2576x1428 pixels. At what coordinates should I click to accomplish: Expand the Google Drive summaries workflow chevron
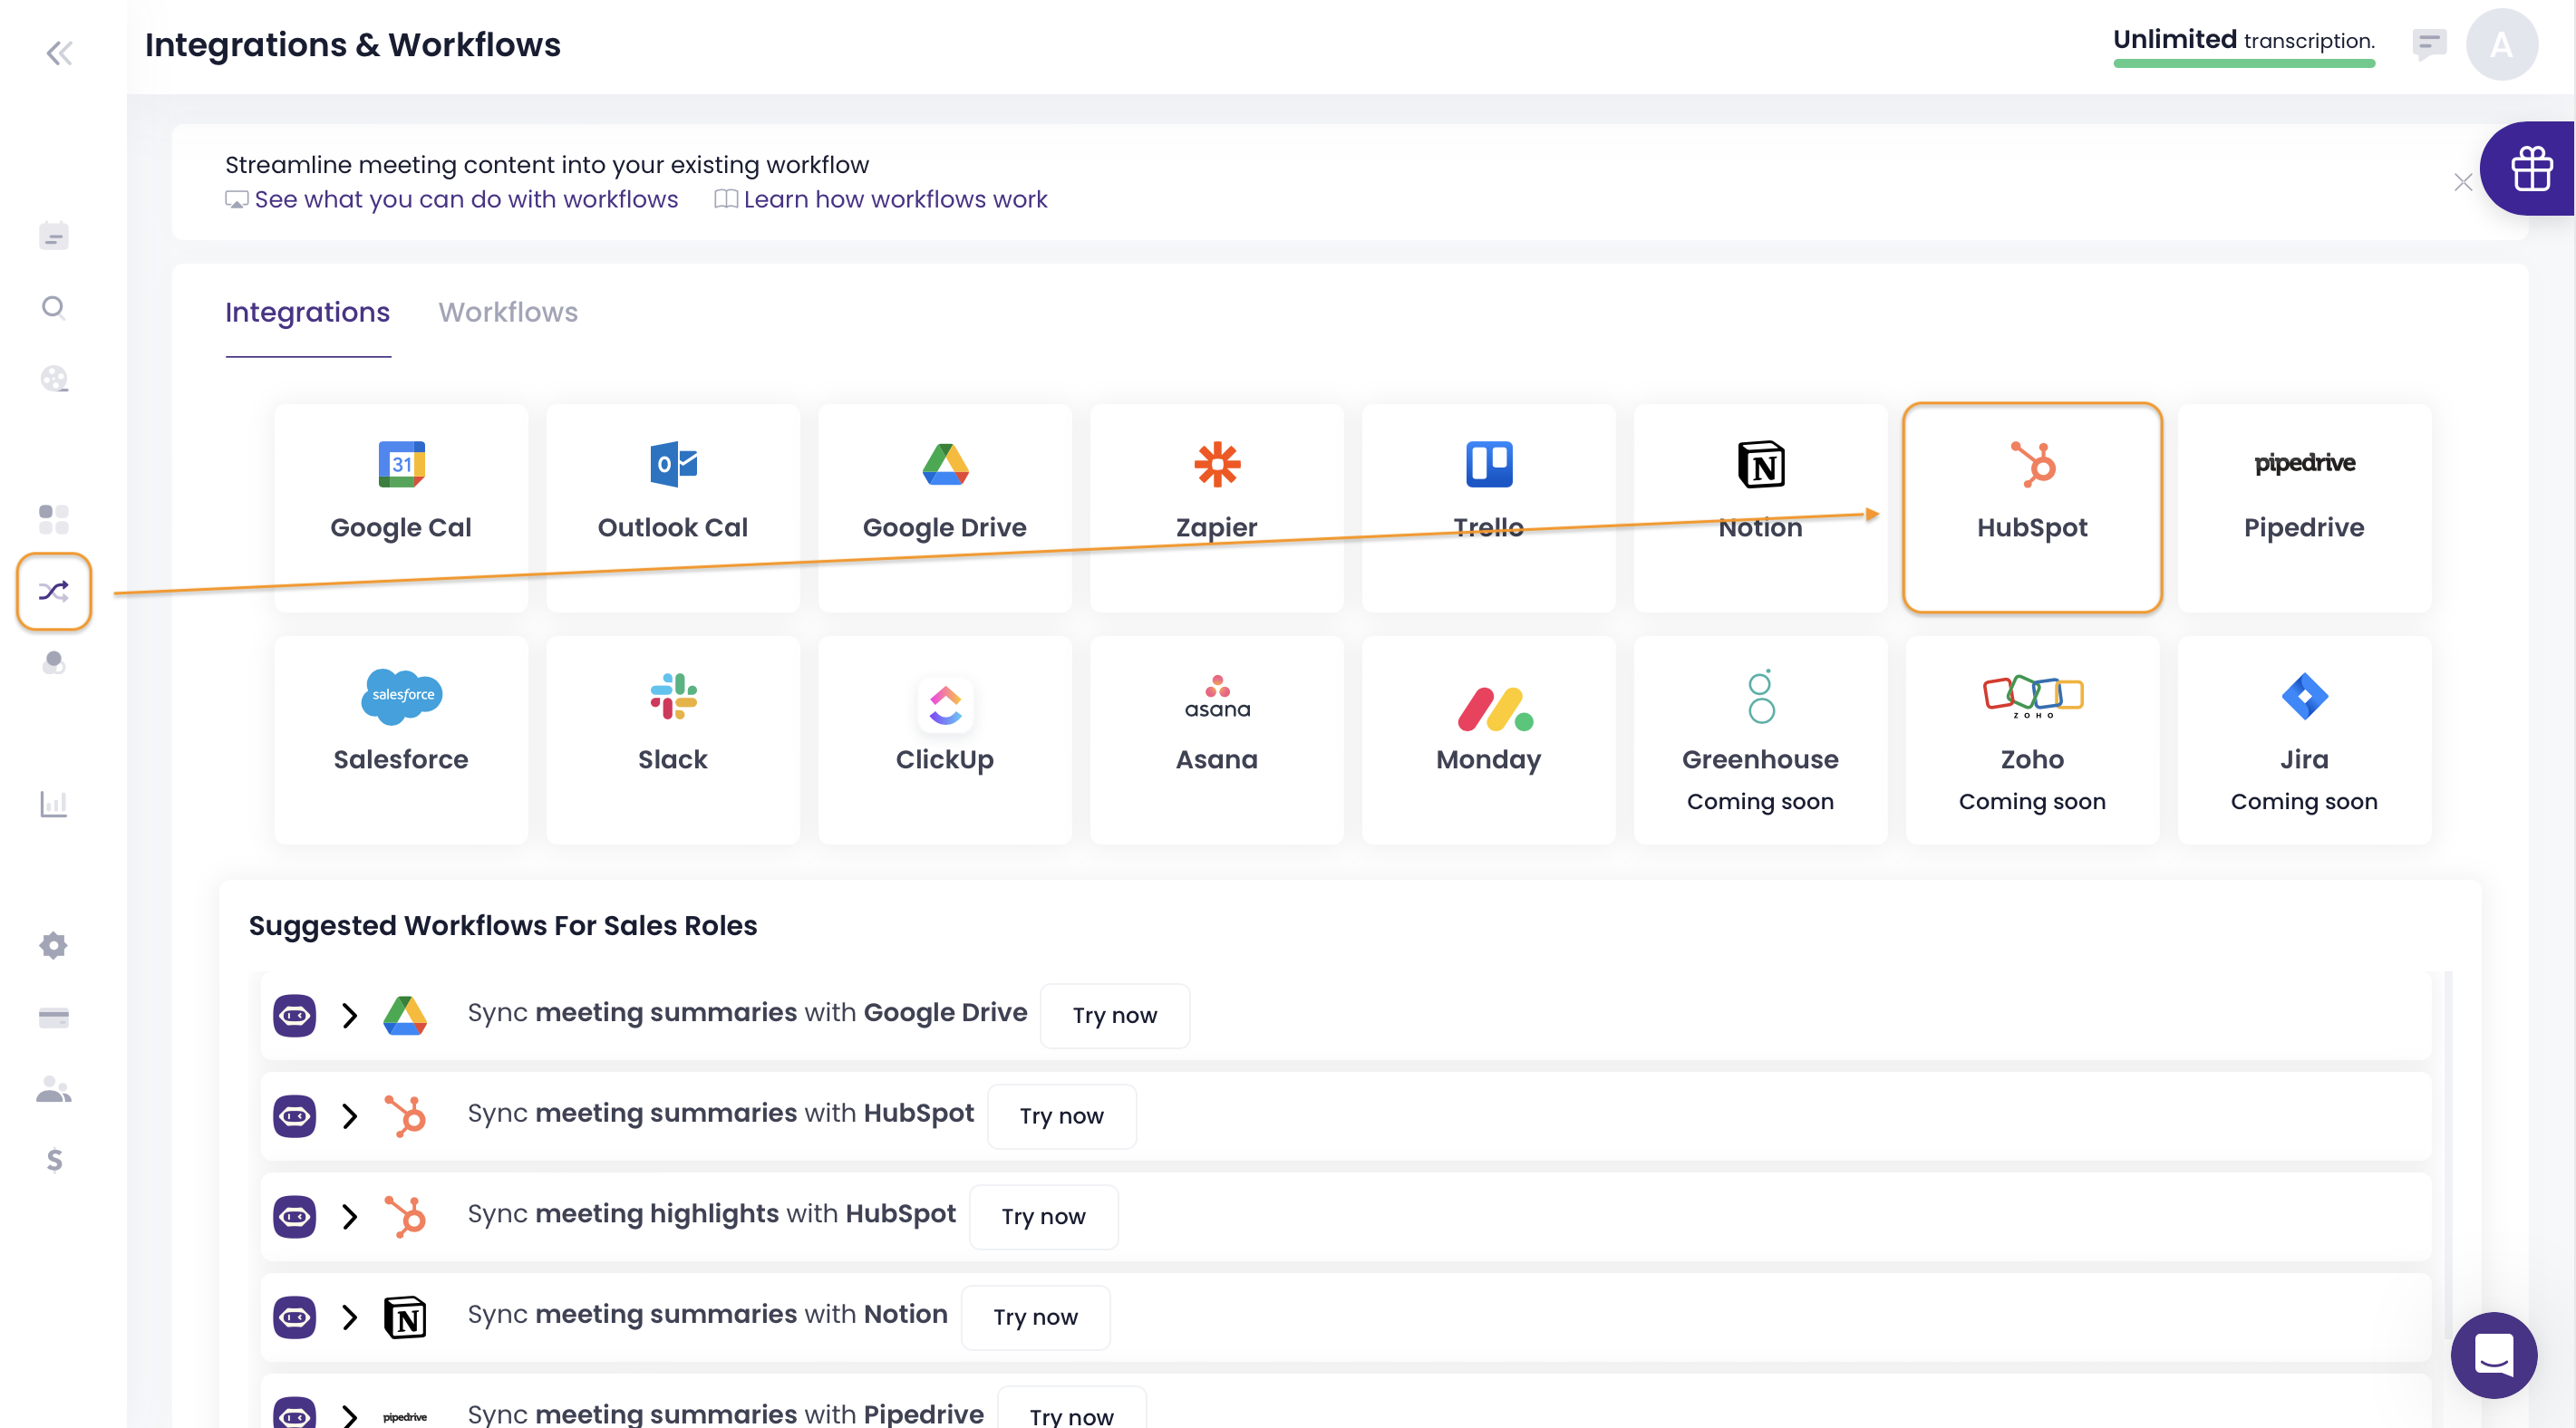point(349,1015)
